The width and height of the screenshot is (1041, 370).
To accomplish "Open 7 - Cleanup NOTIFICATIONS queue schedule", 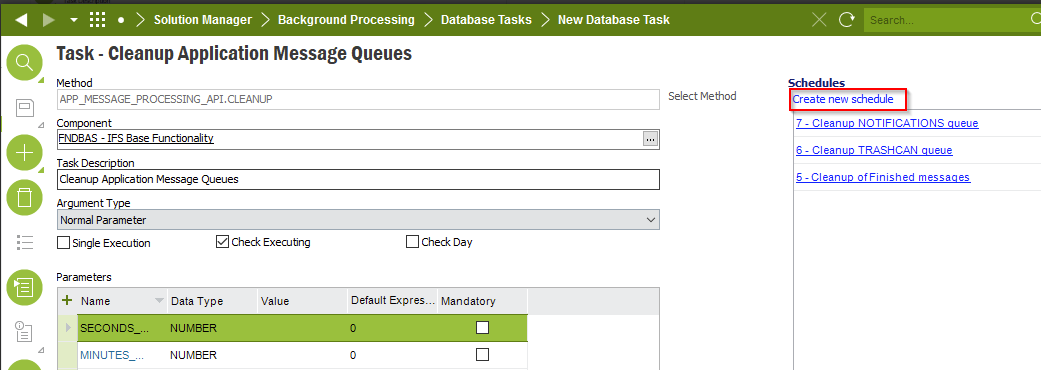I will click(x=887, y=123).
